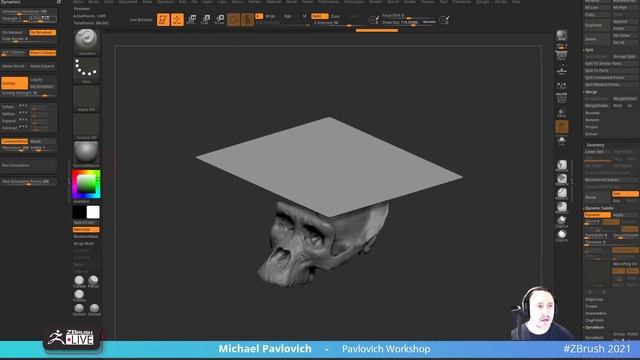Screen dimensions: 640x360
Task: Collapse the Merge section
Action: pyautogui.click(x=591, y=92)
